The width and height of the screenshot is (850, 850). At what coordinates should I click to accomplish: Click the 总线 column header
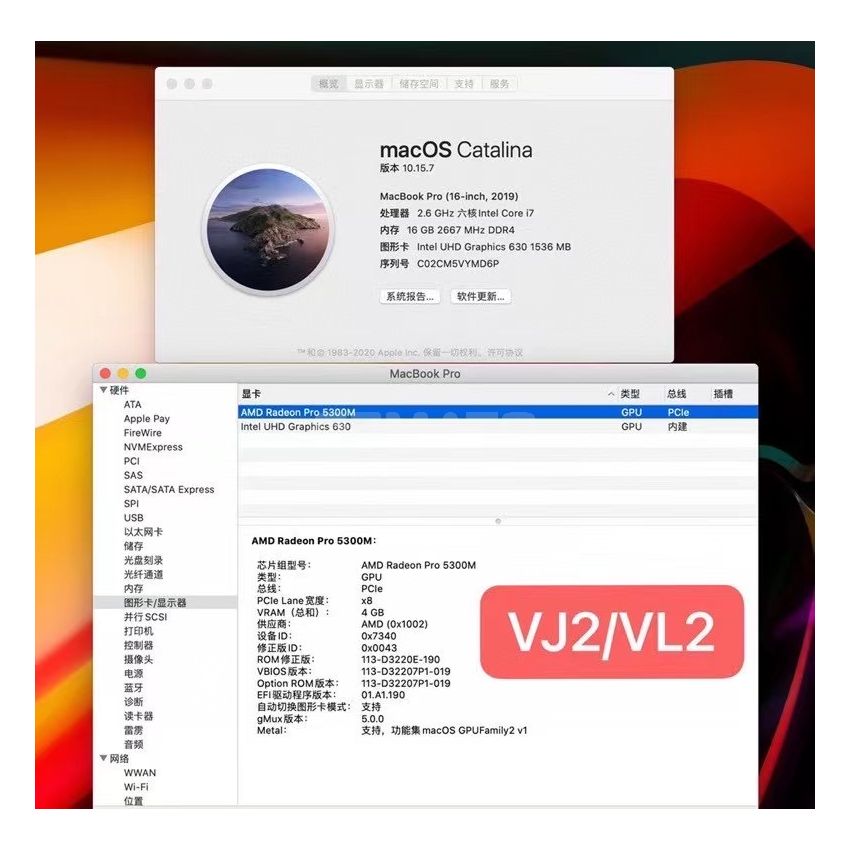(677, 394)
